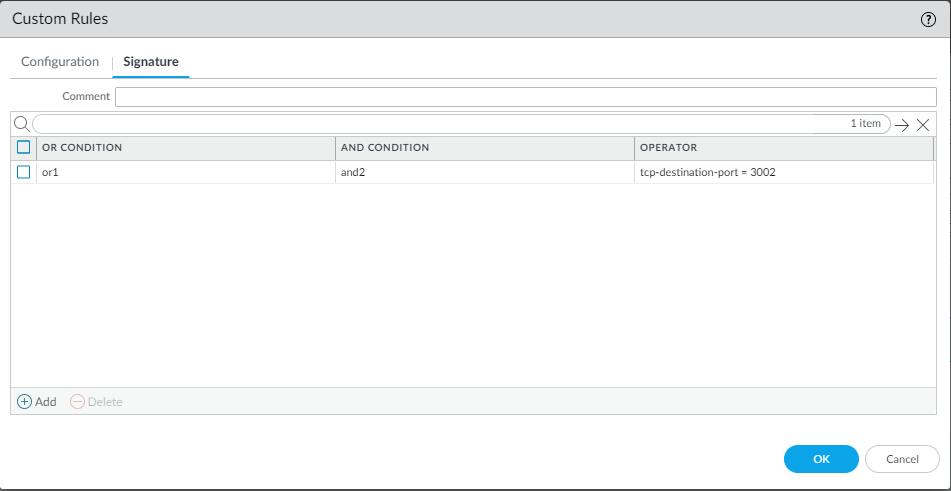
Task: Click the search apply arrow icon
Action: [x=902, y=125]
